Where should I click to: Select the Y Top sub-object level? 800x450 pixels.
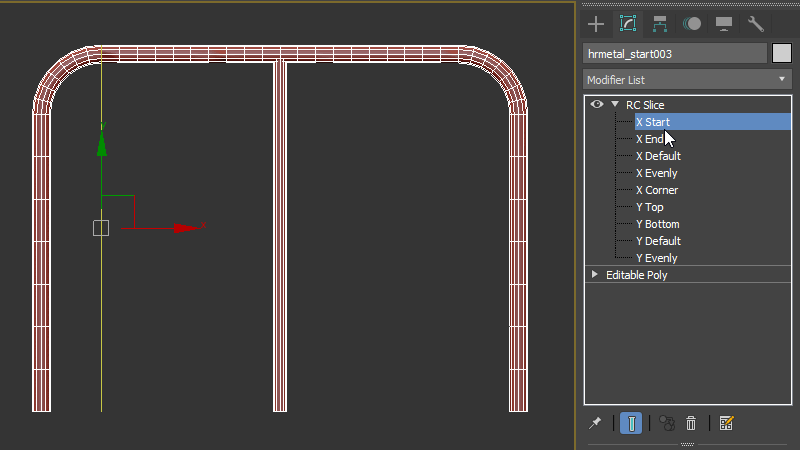coord(649,207)
